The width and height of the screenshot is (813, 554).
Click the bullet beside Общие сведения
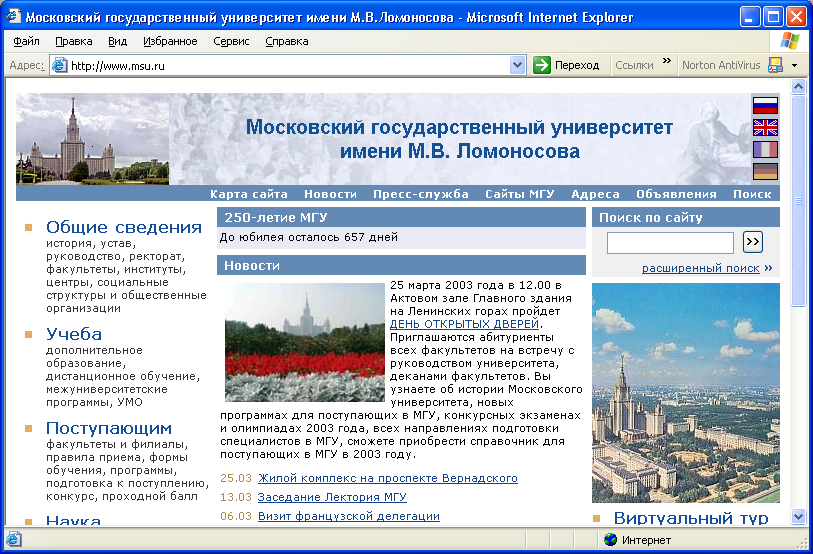coord(29,227)
